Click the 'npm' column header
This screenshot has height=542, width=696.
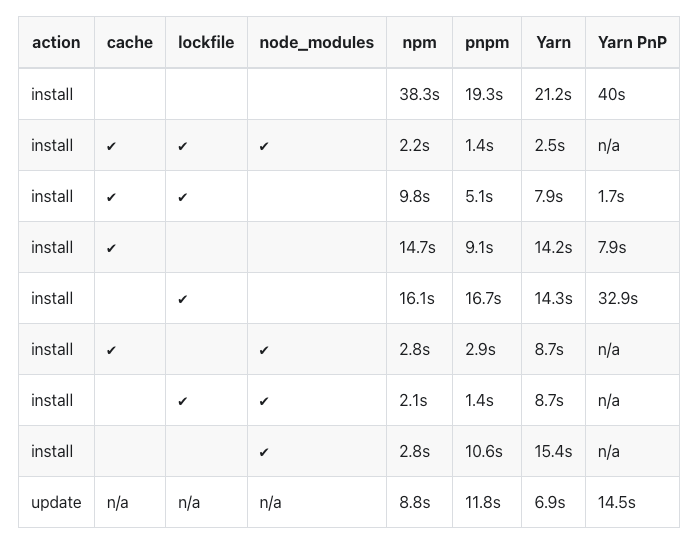point(419,43)
